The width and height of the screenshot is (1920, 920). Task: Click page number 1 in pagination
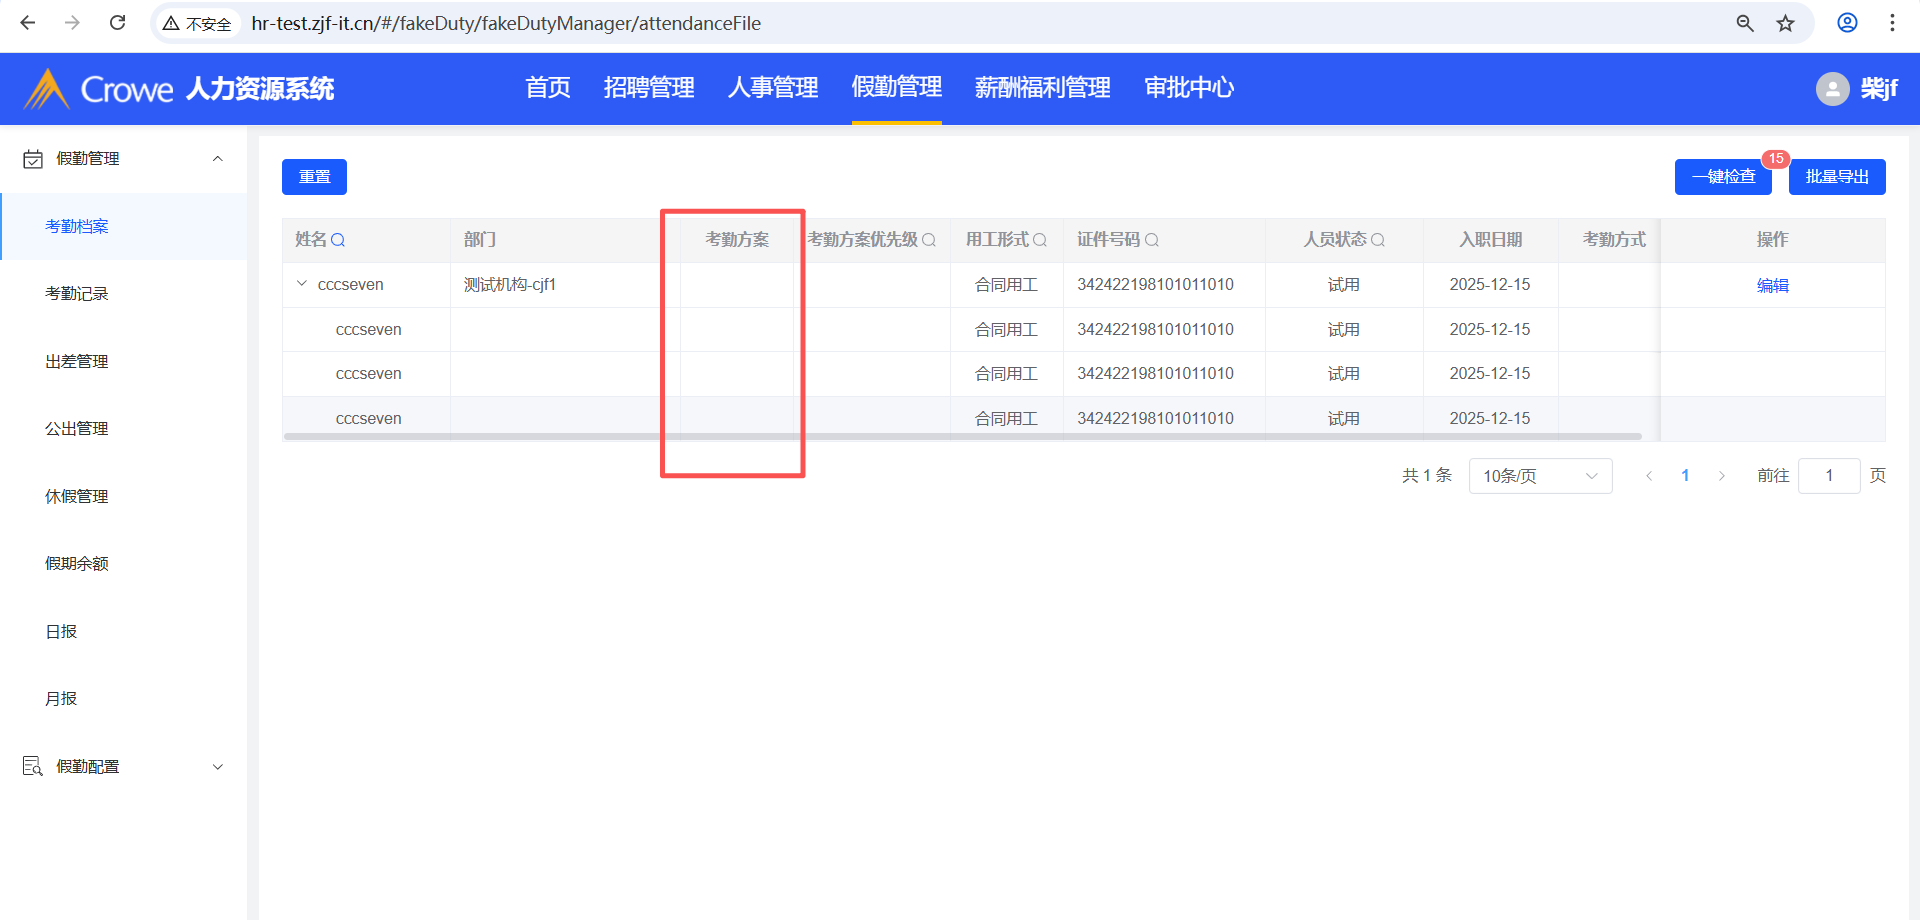click(1685, 476)
